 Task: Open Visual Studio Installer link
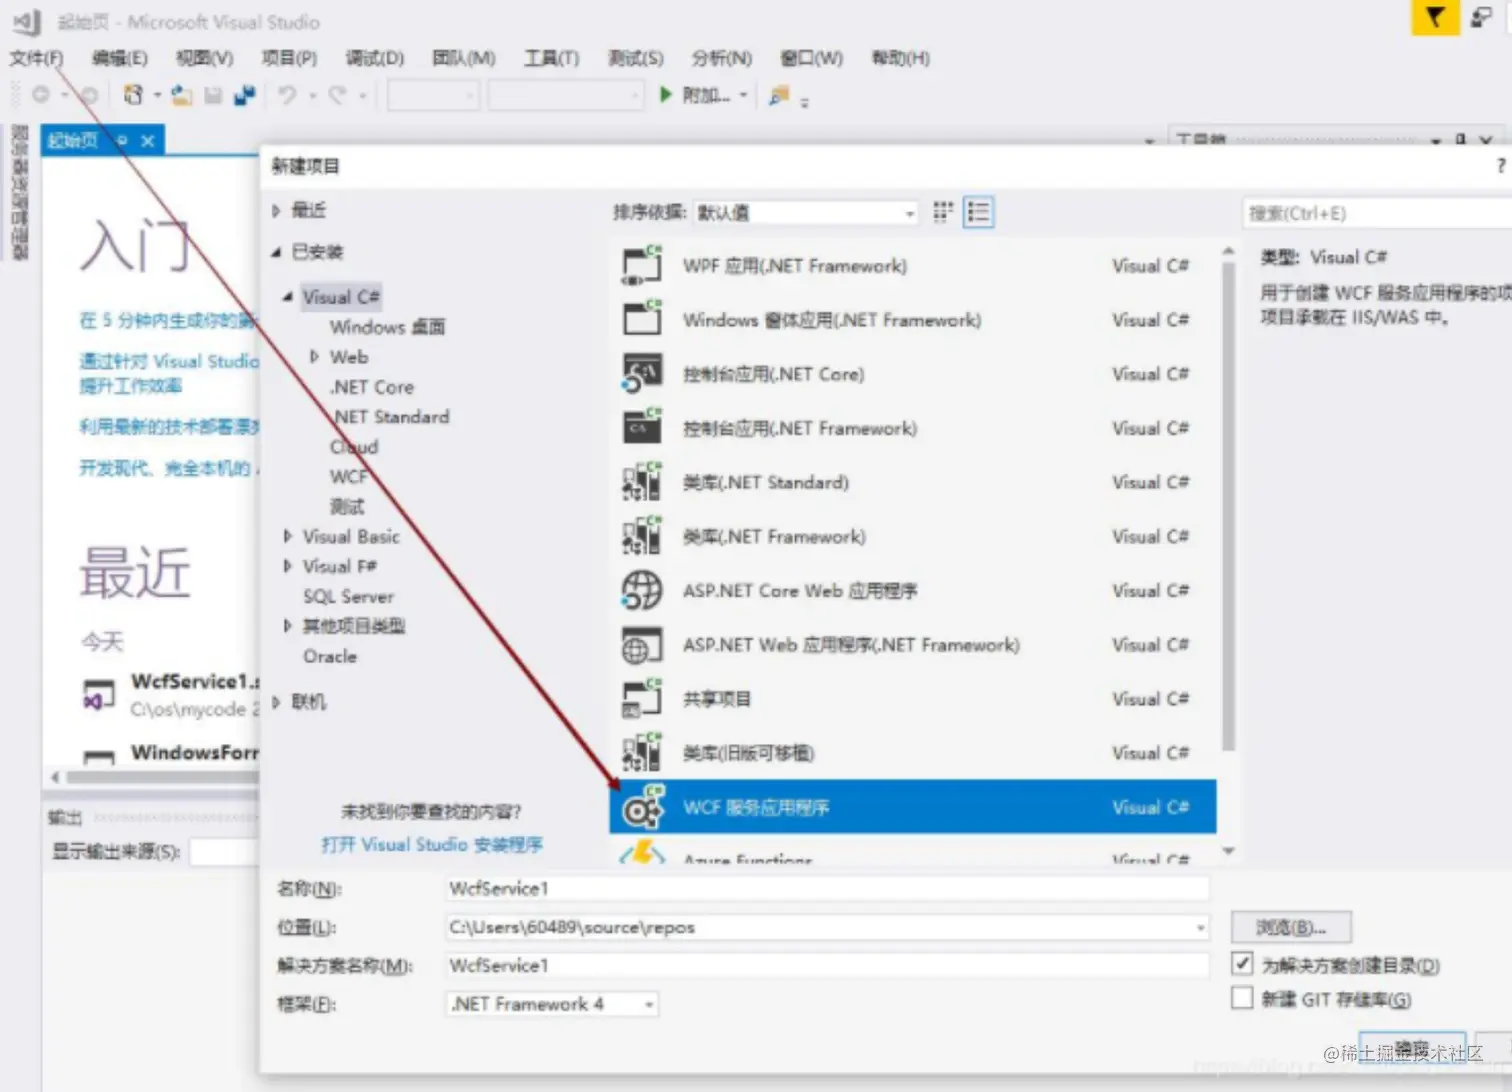tap(432, 845)
